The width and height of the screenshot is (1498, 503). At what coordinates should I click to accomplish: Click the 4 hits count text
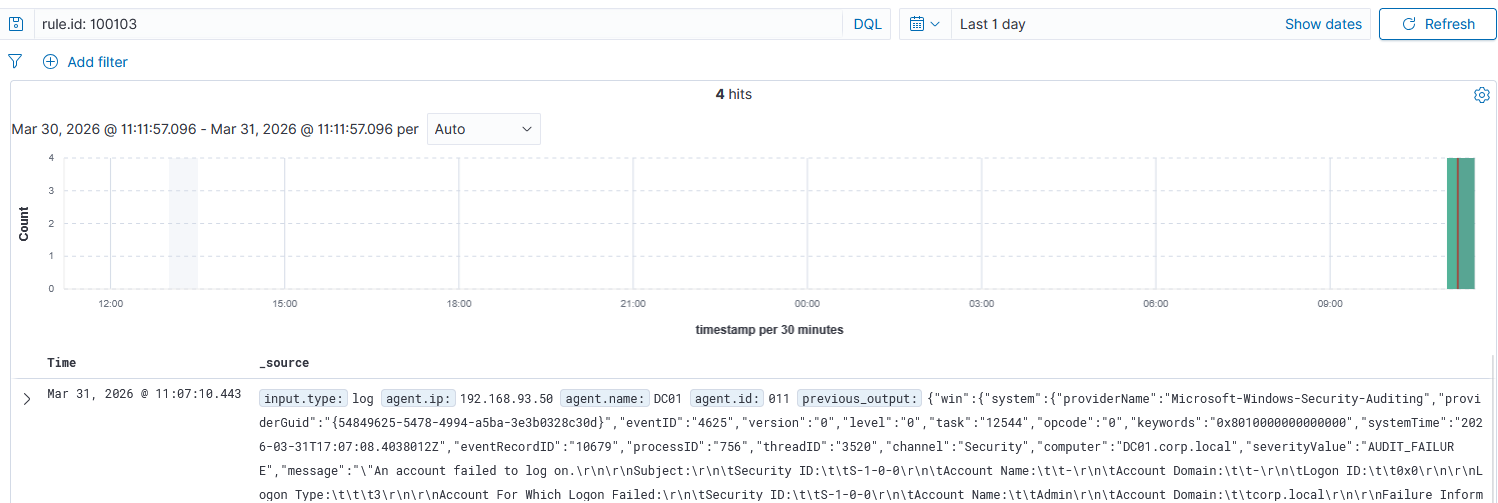734,94
